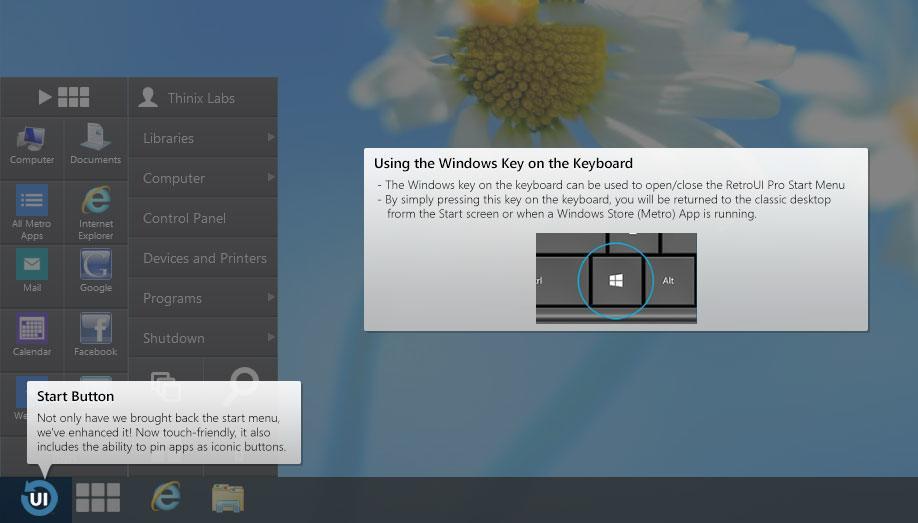Open the All Metro Apps tile

32,212
